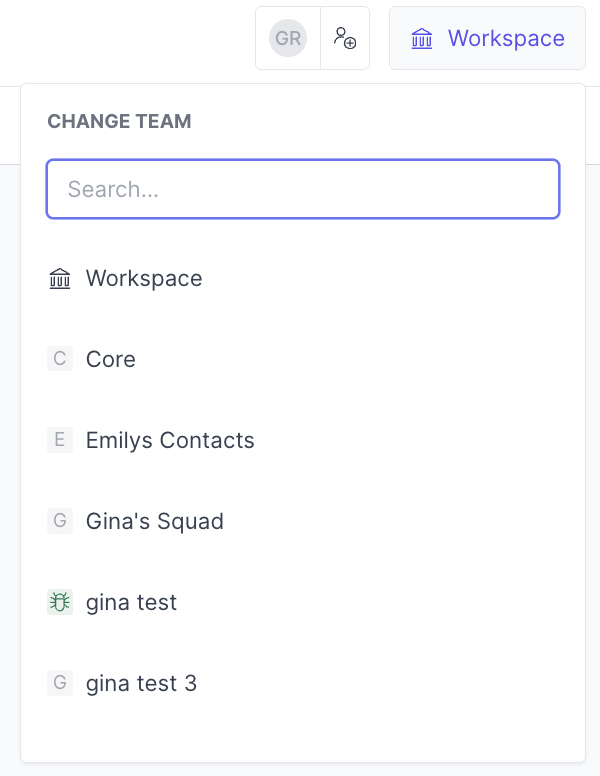Click the G badge beside Gina's Squad
This screenshot has width=600, height=776.
[60, 521]
